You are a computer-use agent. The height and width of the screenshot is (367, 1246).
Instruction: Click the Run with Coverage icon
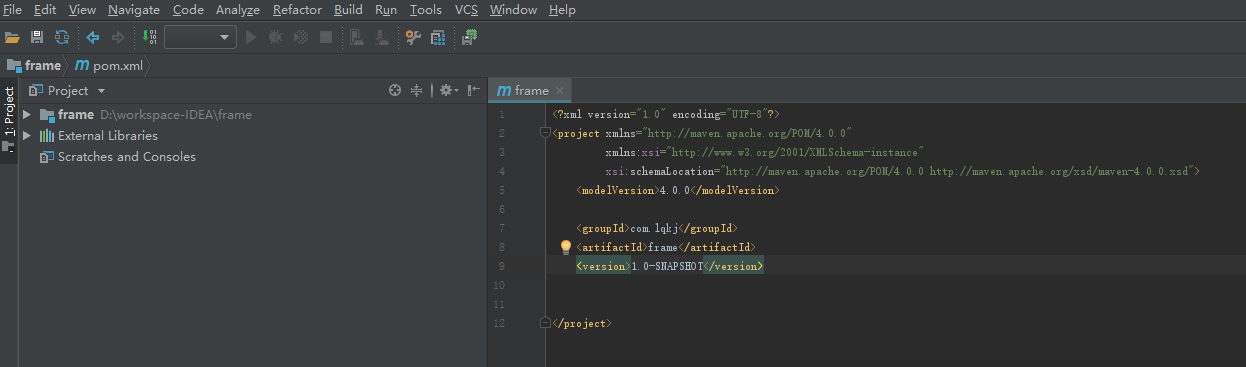(x=300, y=37)
